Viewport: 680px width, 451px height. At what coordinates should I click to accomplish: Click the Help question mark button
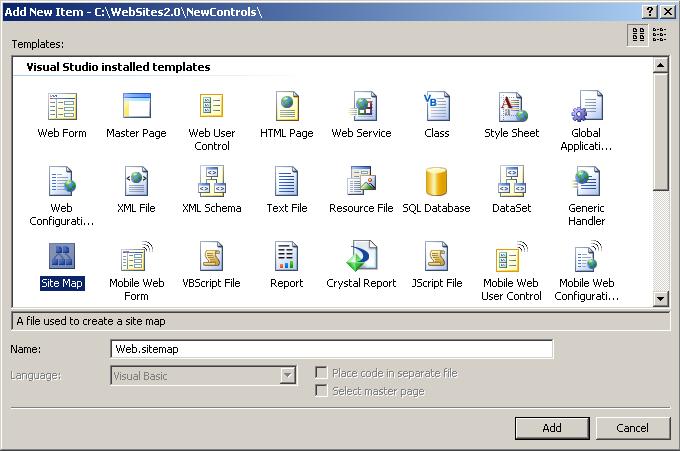tap(649, 12)
